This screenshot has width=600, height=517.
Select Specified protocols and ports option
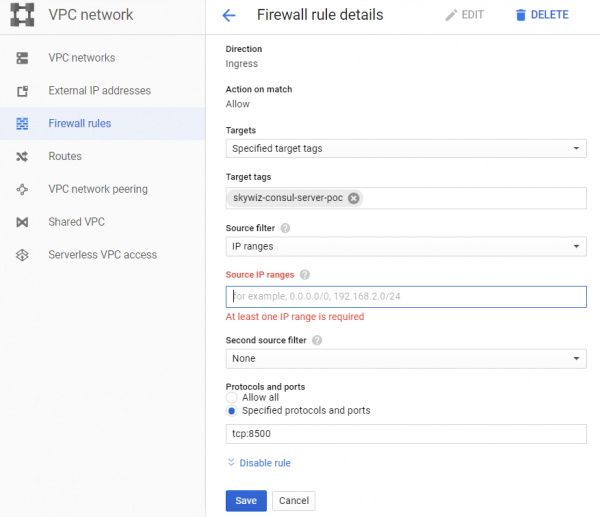tap(232, 410)
